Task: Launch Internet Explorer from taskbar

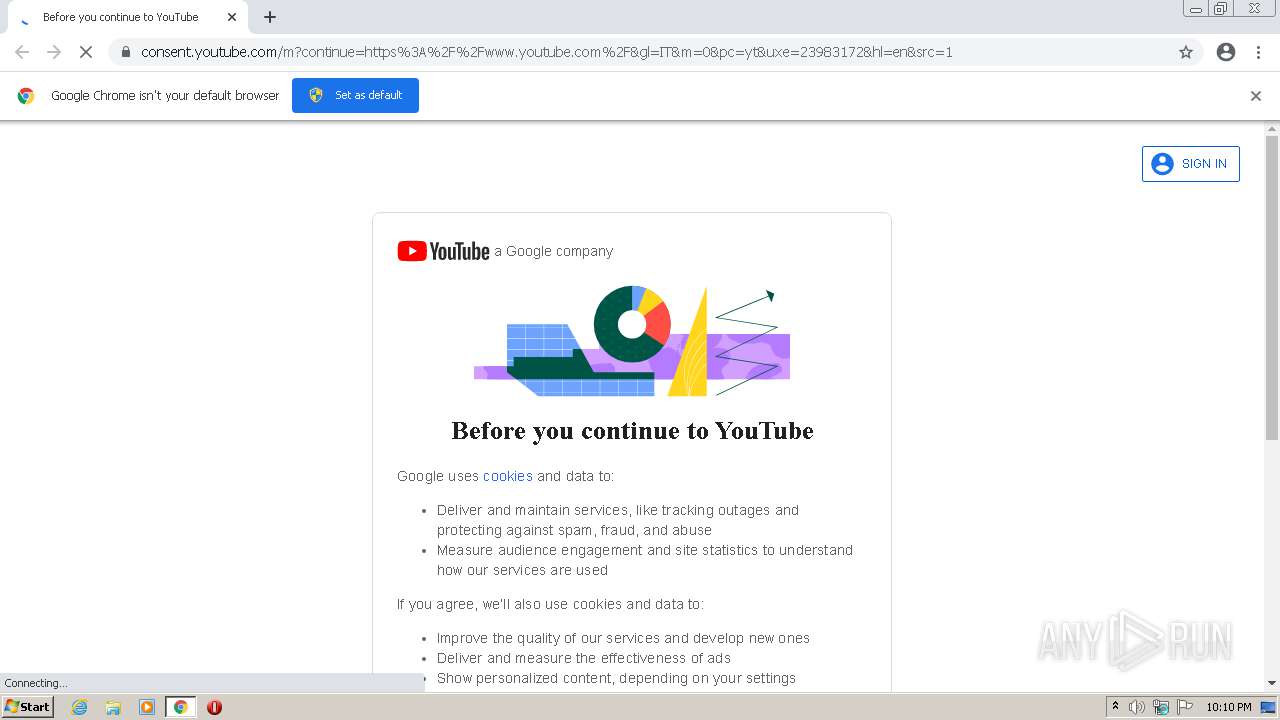Action: [79, 707]
